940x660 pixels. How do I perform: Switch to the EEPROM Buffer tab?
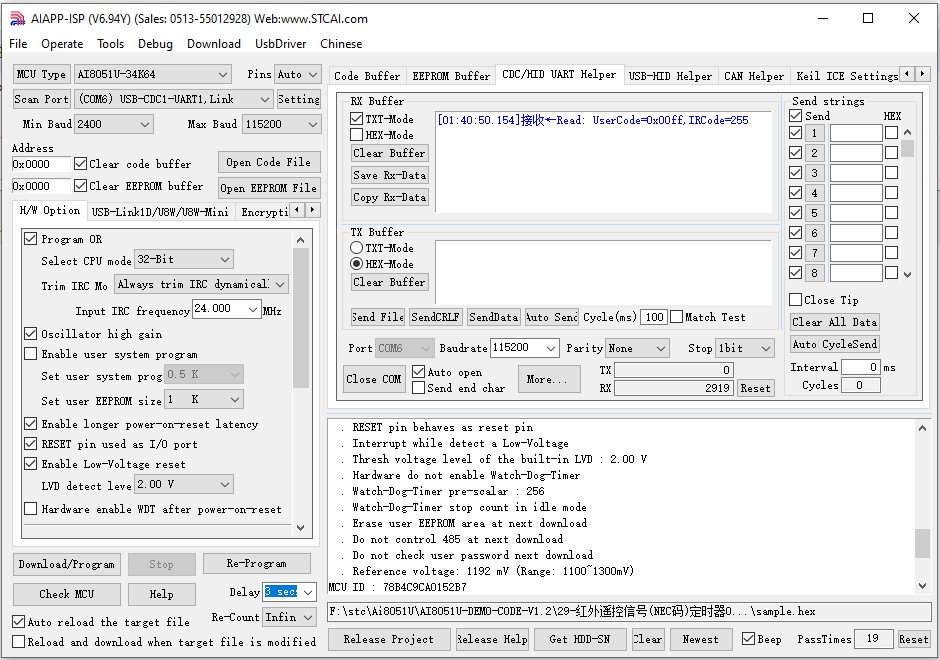click(451, 76)
